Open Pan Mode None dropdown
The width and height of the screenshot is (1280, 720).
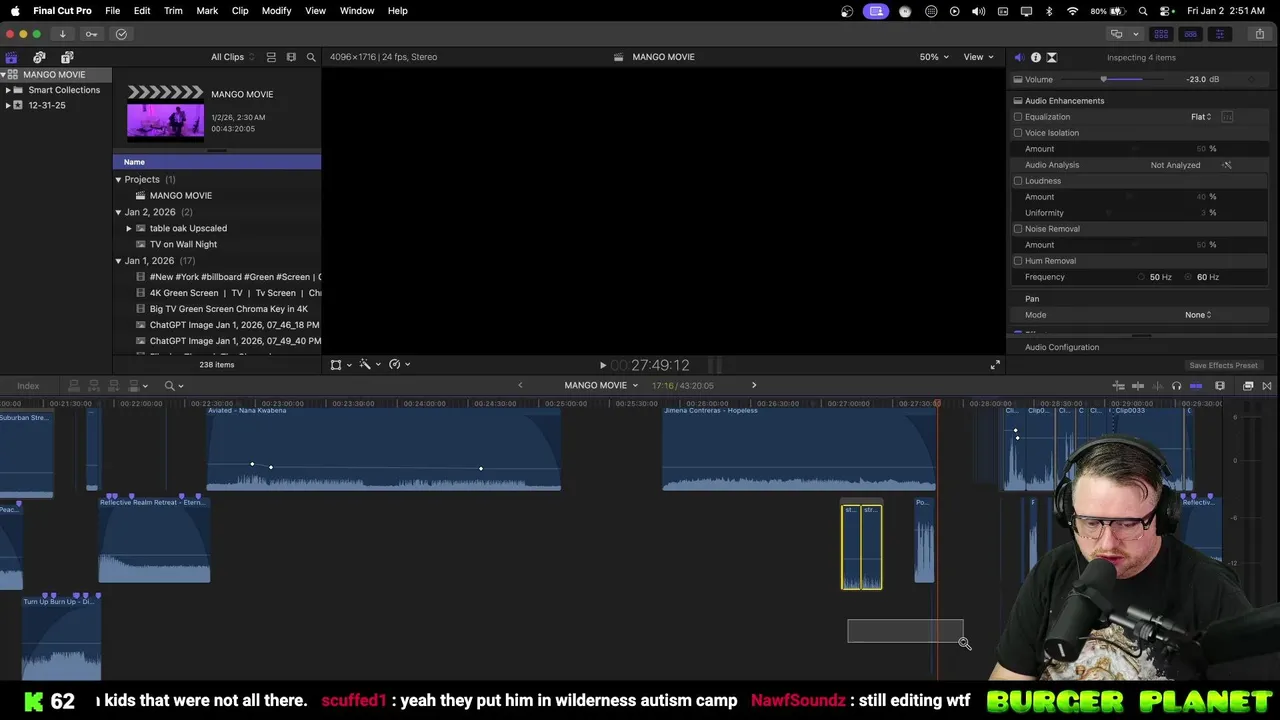[1198, 315]
